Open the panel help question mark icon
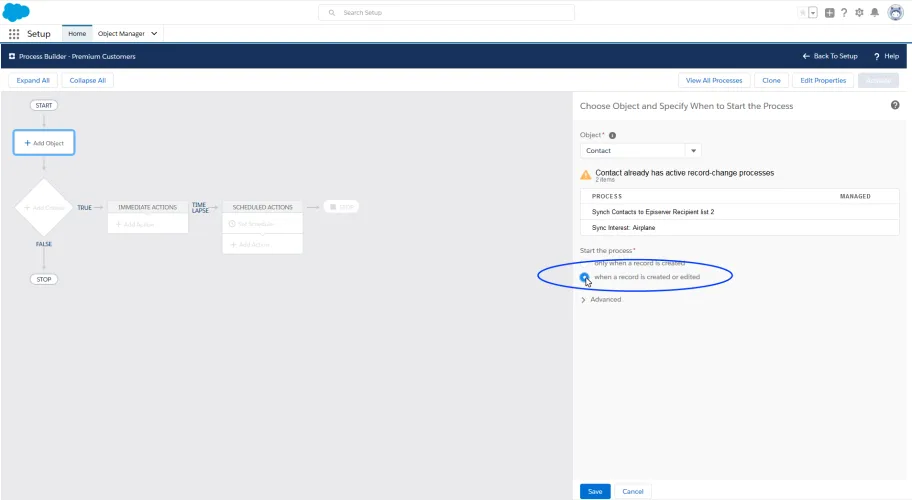 [x=895, y=105]
